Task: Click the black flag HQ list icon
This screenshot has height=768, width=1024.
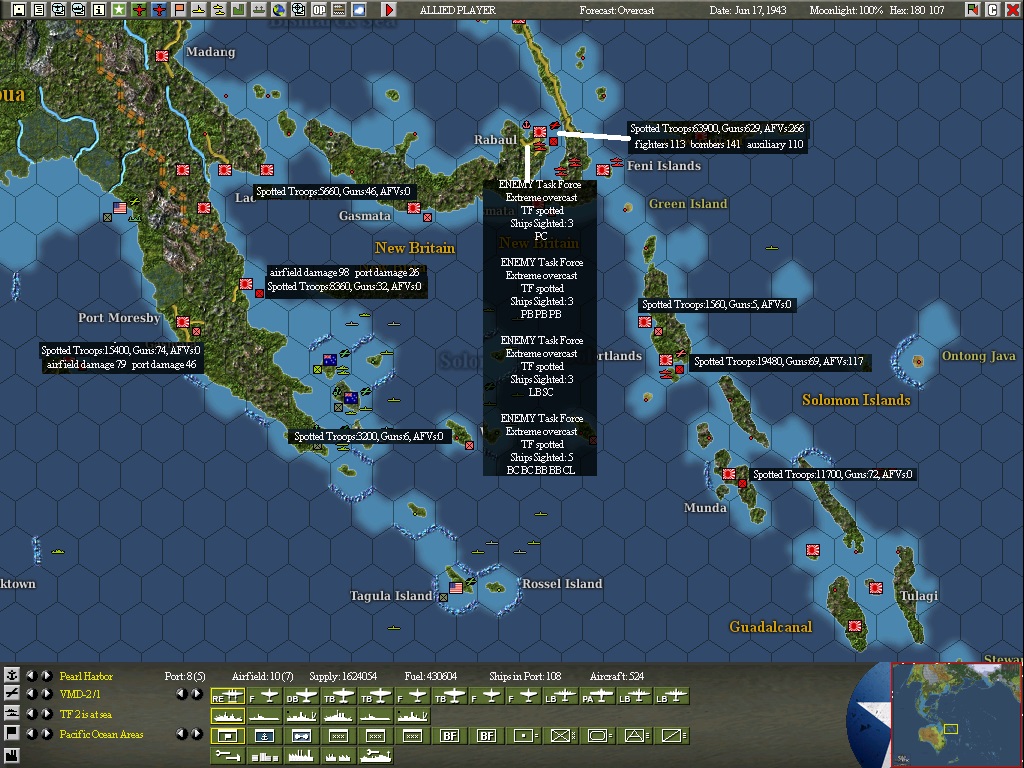Action: coord(12,733)
